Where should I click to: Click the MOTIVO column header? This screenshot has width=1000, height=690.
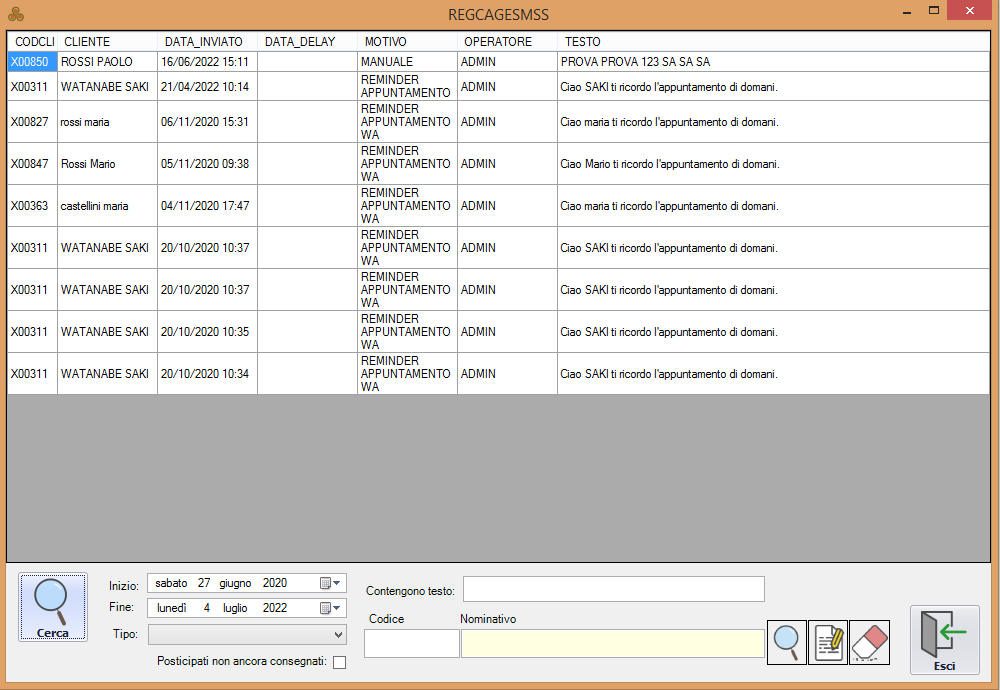[385, 42]
